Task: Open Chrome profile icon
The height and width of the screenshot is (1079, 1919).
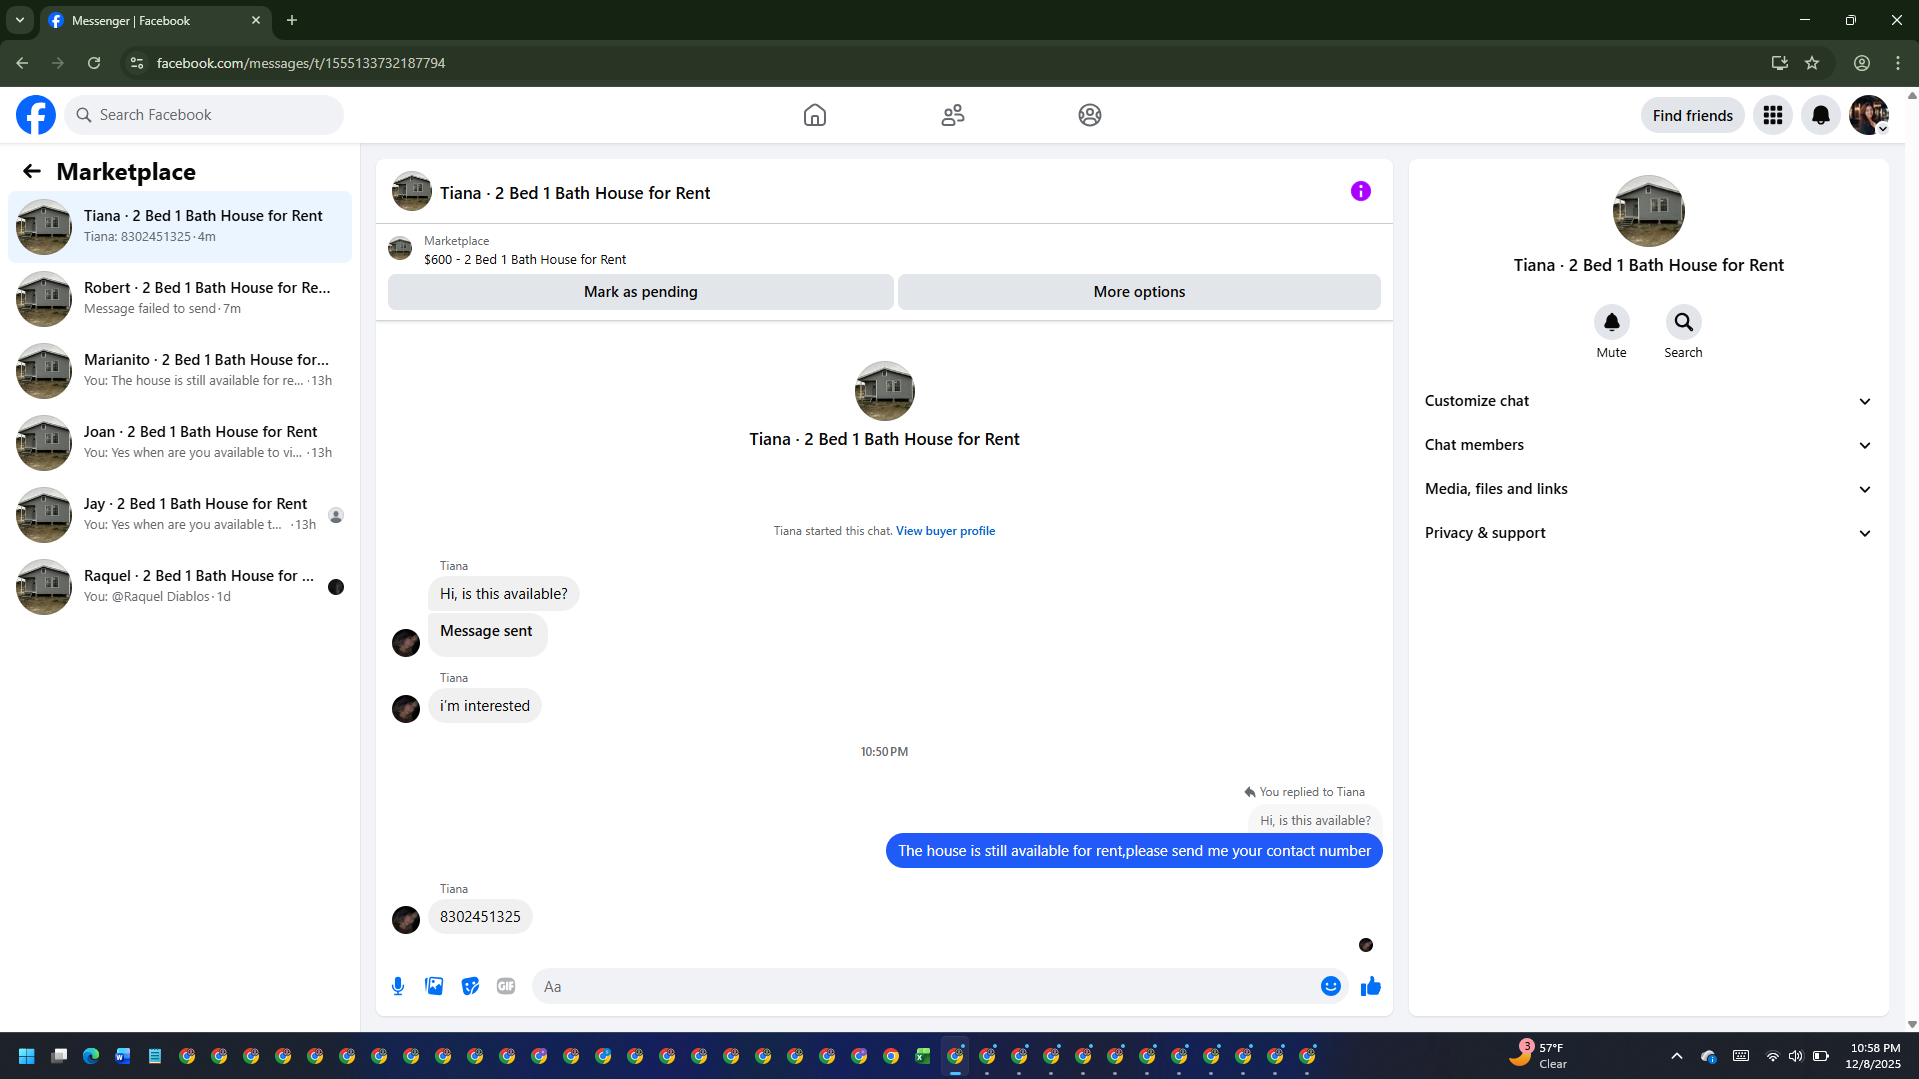Action: [x=1862, y=63]
